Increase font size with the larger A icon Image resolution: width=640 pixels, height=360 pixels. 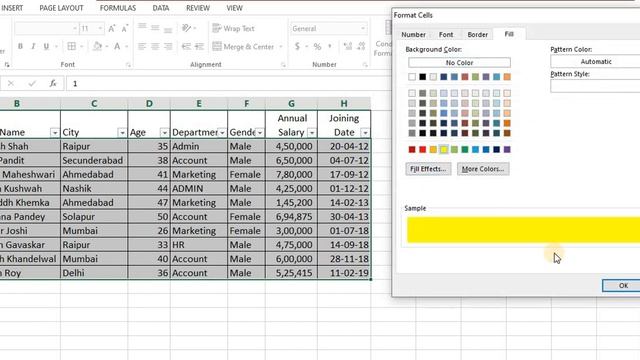(x=111, y=29)
